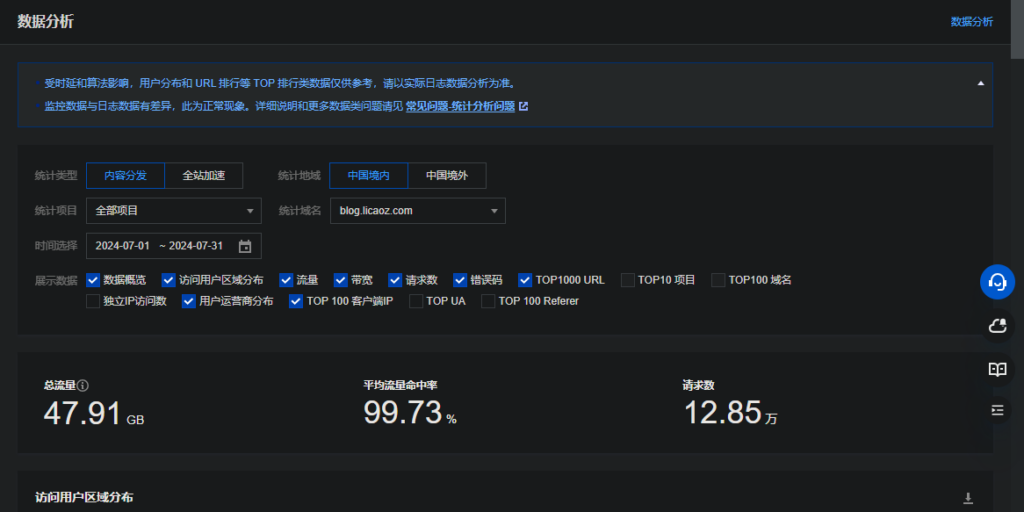Click external link icon after 统计分析问题
Screen dimensions: 1024x512
(523, 106)
